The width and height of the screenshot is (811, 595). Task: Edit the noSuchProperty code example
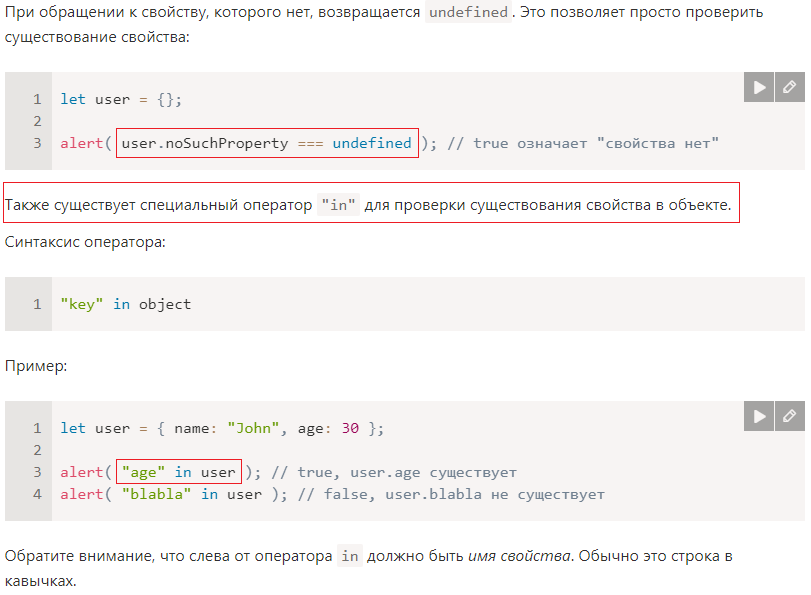click(790, 87)
